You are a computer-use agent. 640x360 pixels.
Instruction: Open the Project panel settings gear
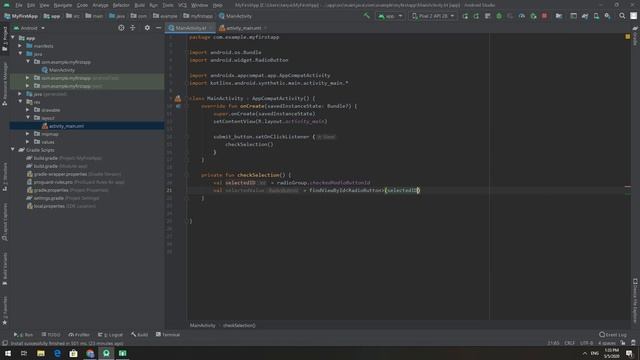tap(147, 28)
